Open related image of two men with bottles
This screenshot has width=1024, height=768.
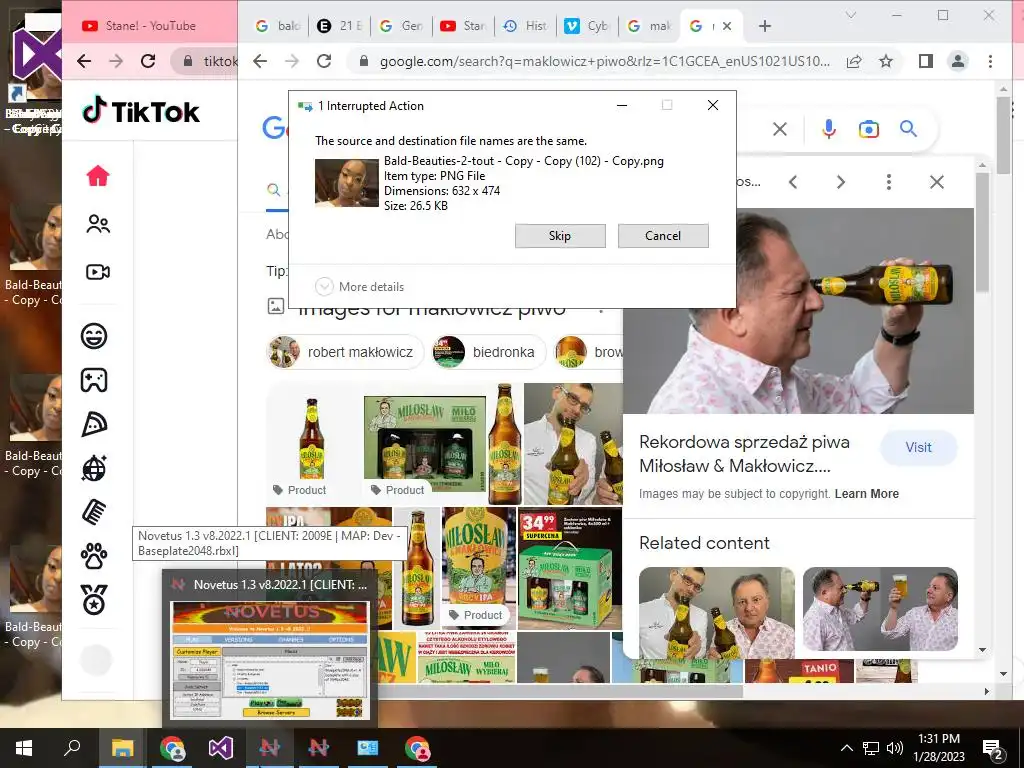click(716, 613)
